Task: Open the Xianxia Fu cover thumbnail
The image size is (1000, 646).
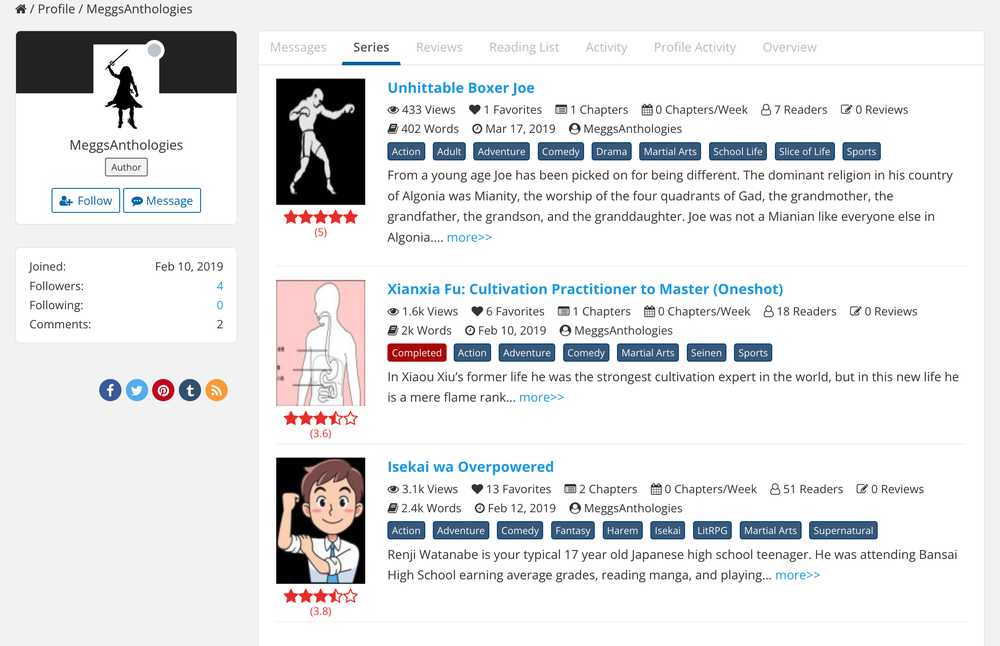Action: (320, 343)
